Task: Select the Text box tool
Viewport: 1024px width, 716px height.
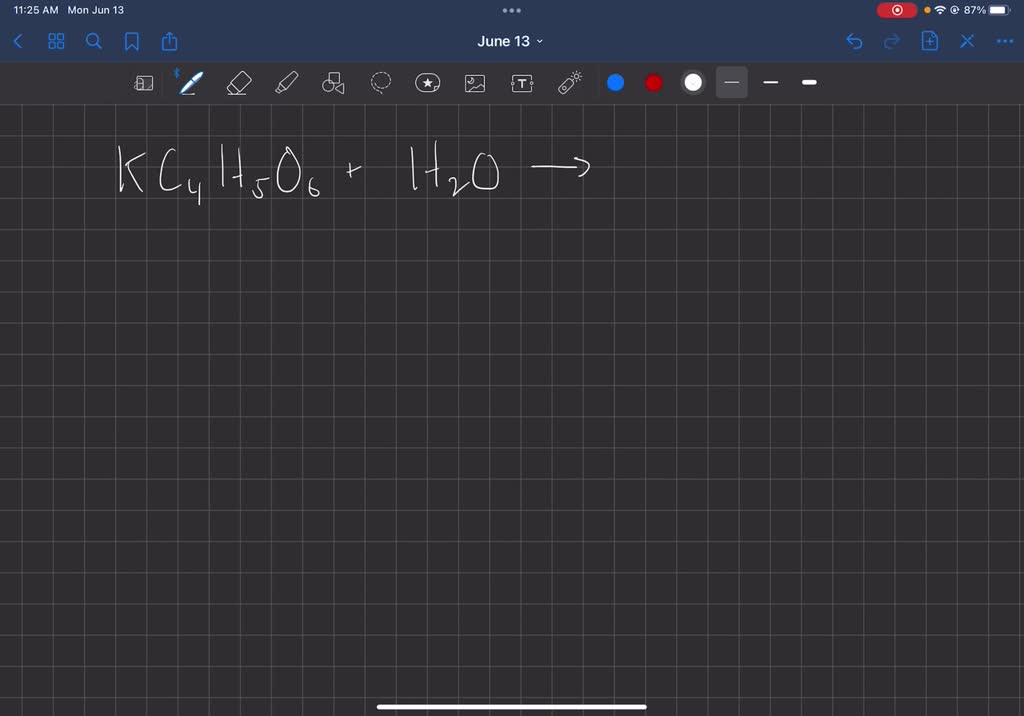Action: [x=522, y=83]
